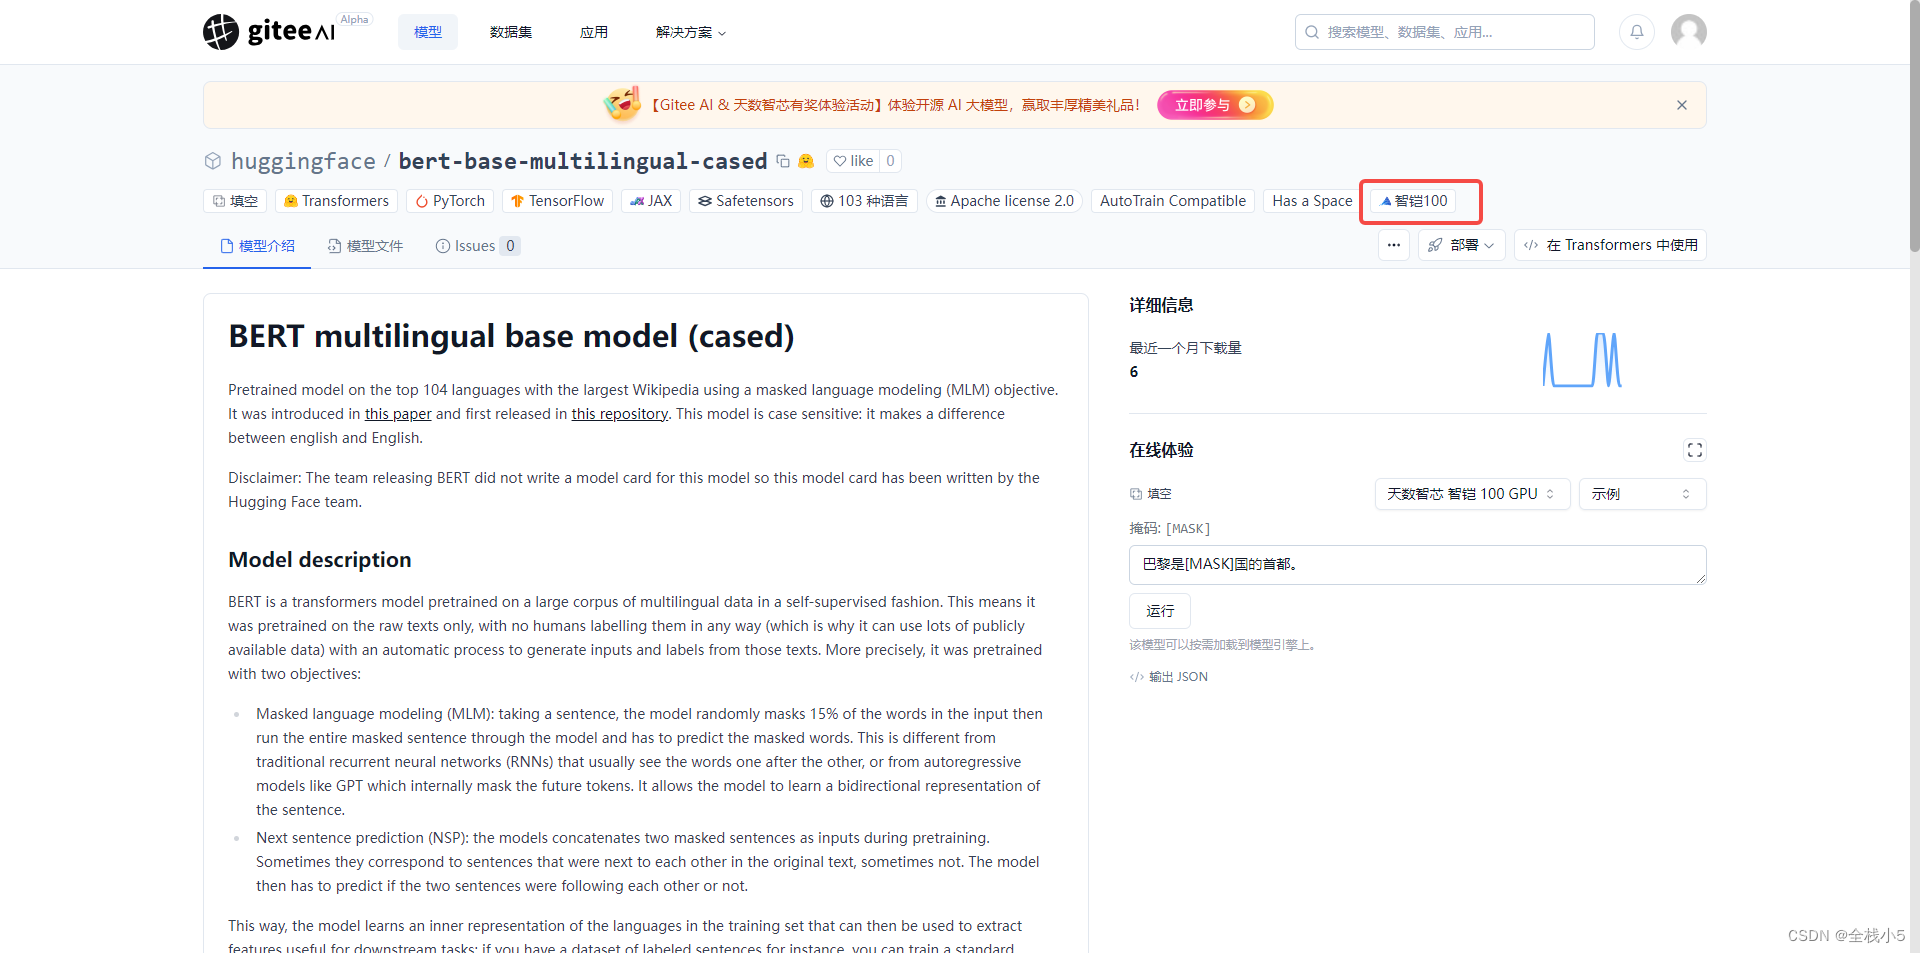Image resolution: width=1920 pixels, height=953 pixels.
Task: Expand the 解决方案 menu
Action: [691, 32]
